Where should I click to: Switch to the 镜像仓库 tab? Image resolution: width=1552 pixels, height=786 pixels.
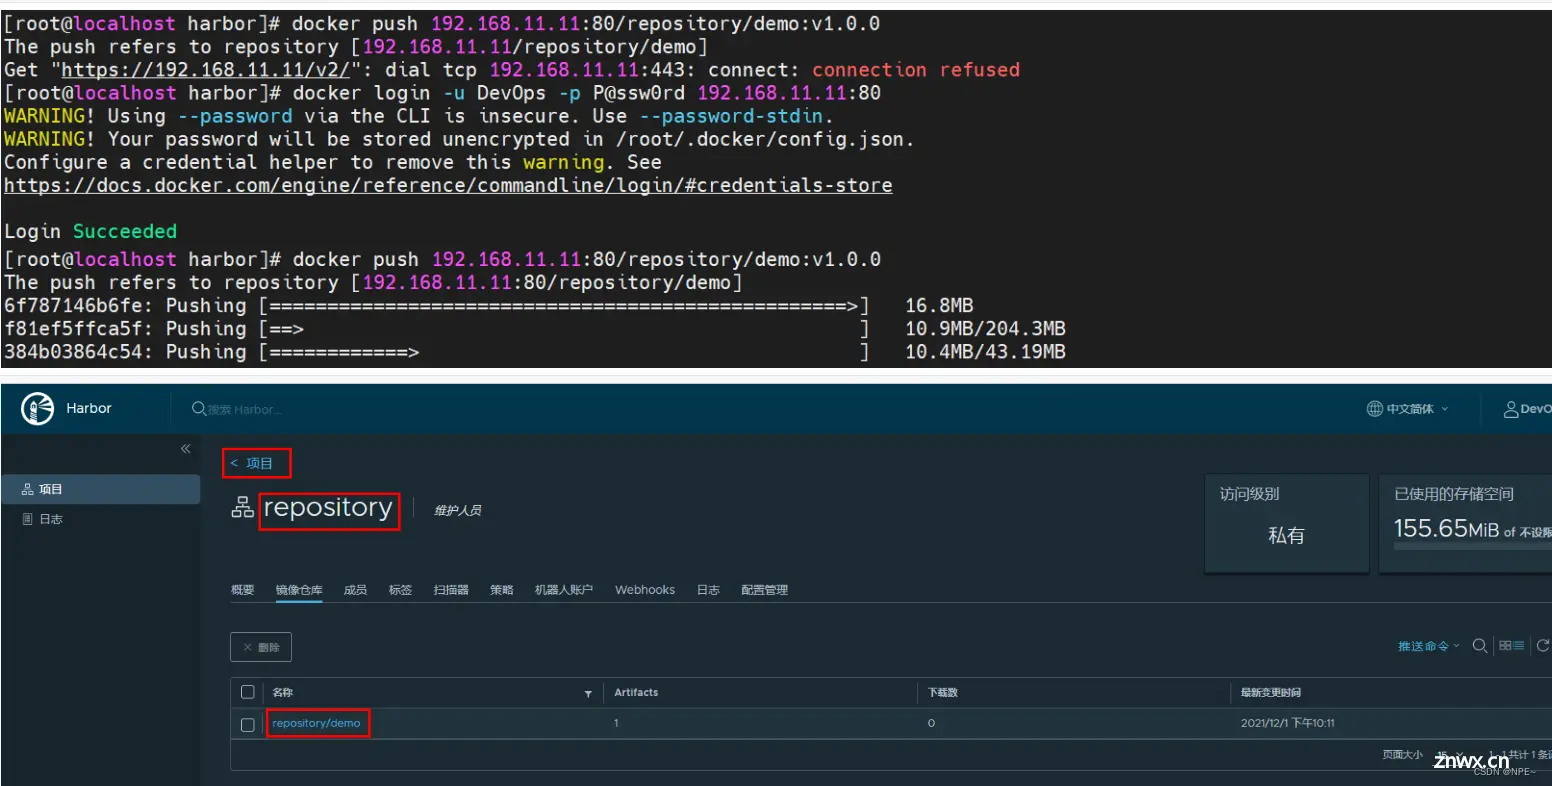(x=299, y=590)
